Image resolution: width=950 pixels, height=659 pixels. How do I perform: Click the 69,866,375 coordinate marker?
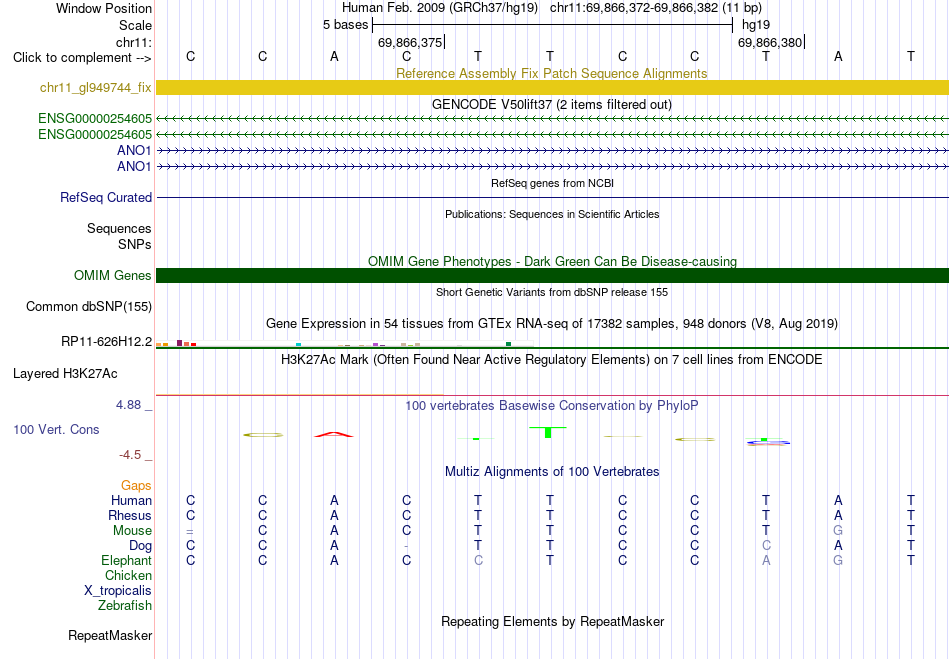pyautogui.click(x=410, y=42)
